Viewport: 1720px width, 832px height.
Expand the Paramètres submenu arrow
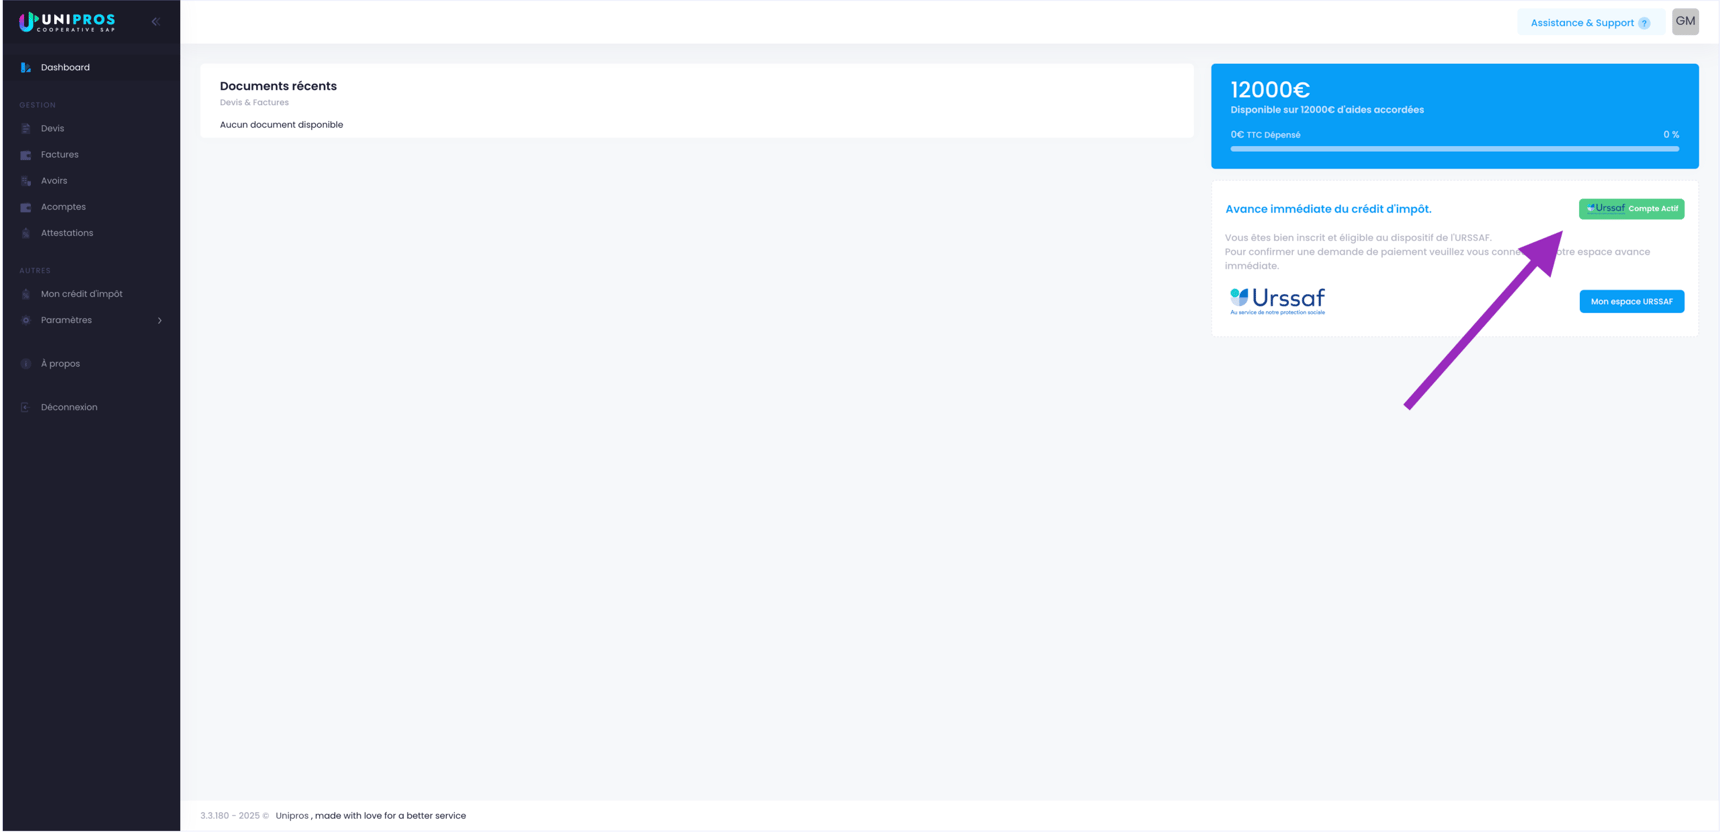coord(160,321)
